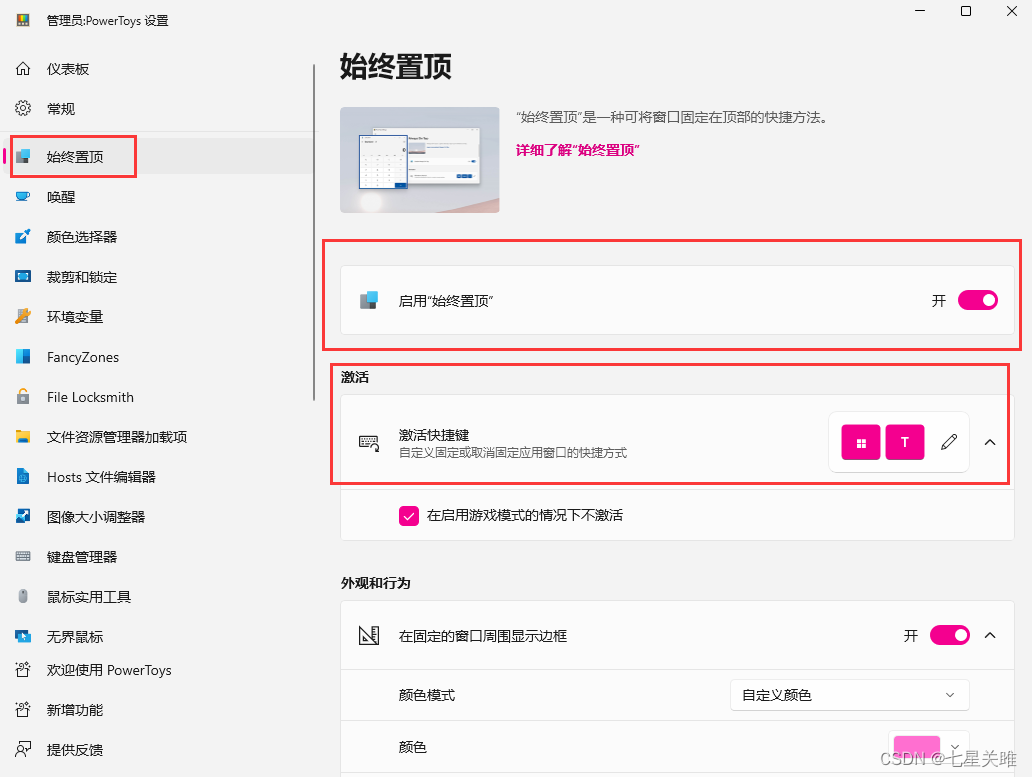
Task: Uncheck 在启用游戏模式的情况下不激活 checkbox
Action: [409, 515]
